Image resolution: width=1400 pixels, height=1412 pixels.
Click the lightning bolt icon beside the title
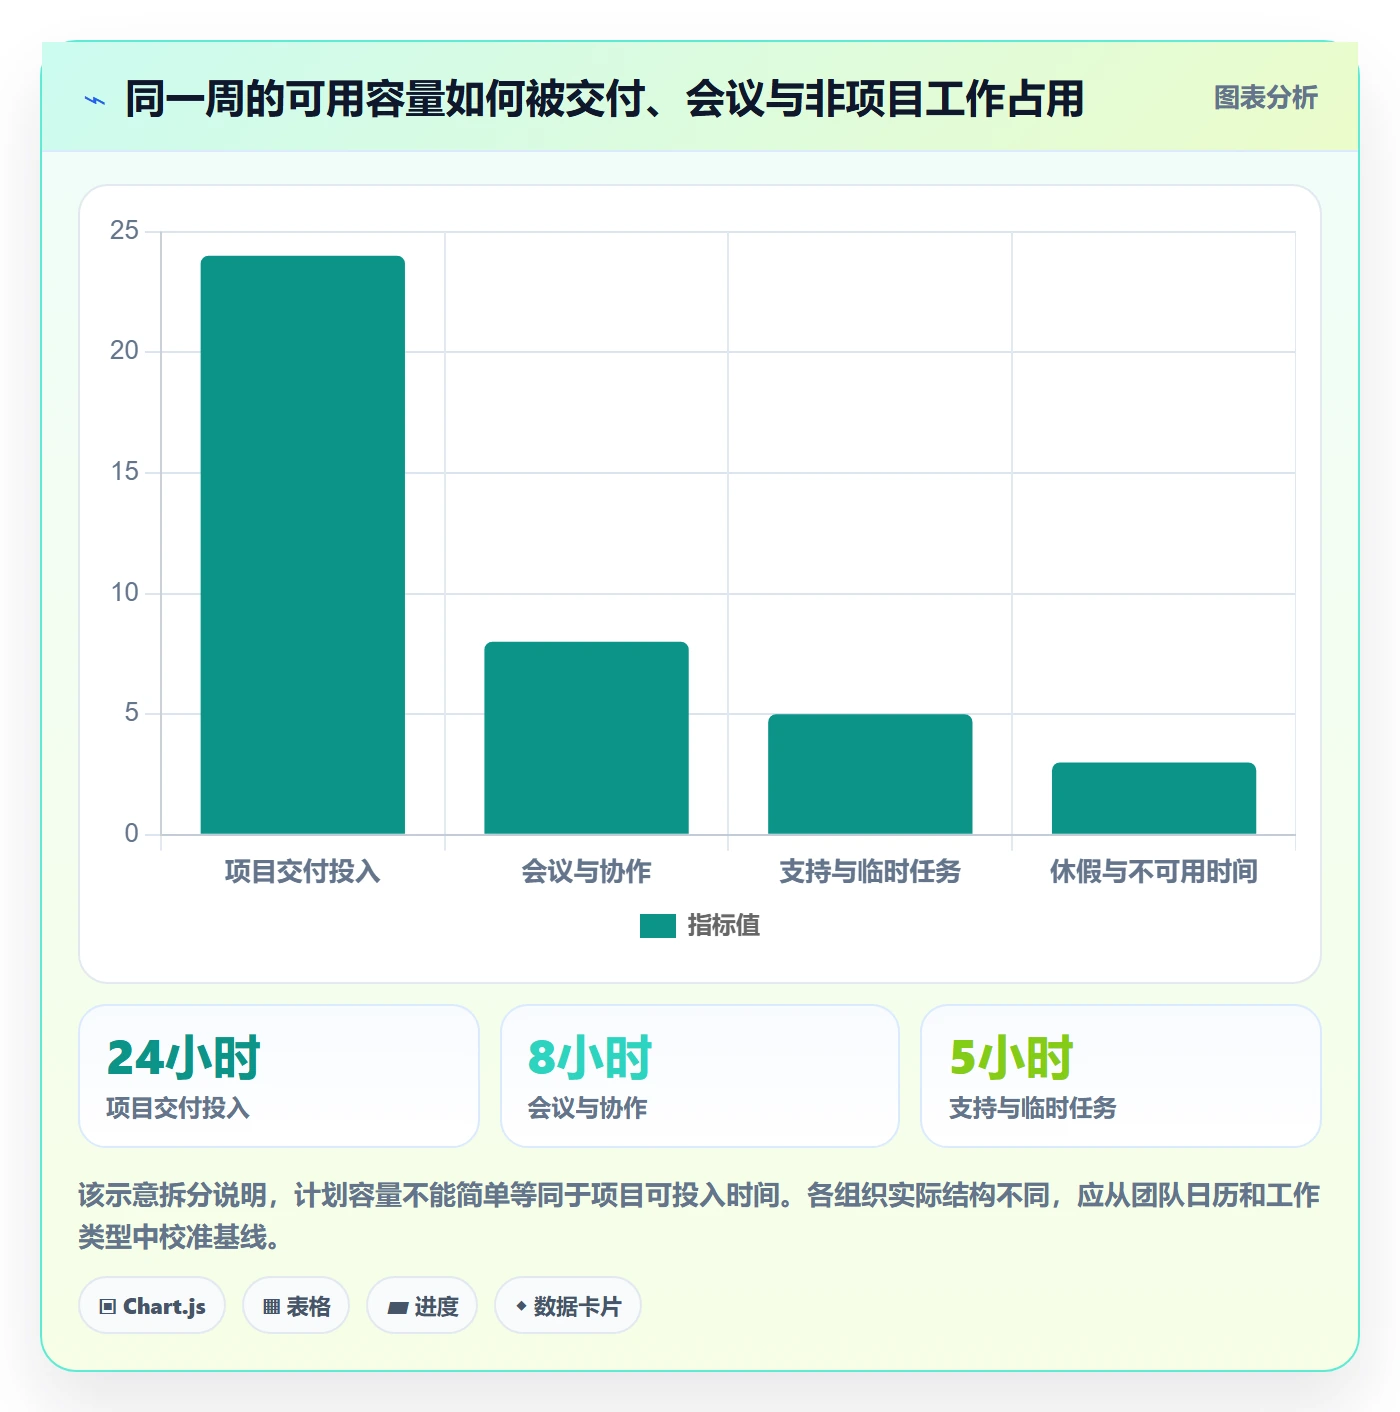(95, 100)
